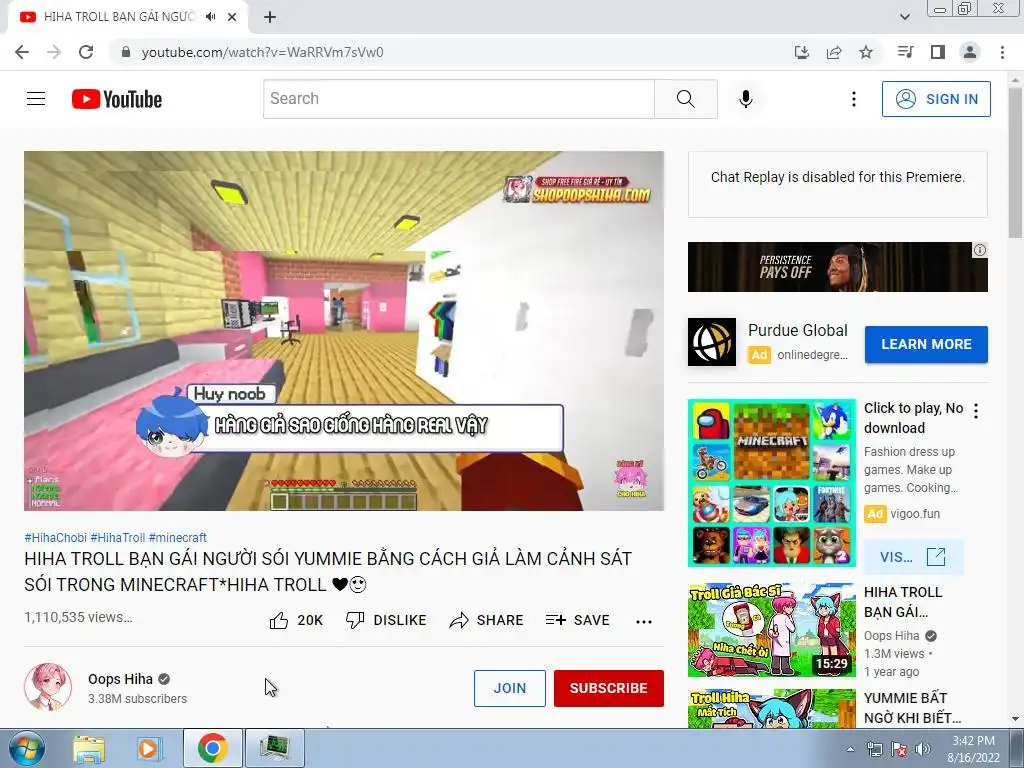Open Chrome media control icon
Viewport: 1024px width, 768px height.
(906, 52)
